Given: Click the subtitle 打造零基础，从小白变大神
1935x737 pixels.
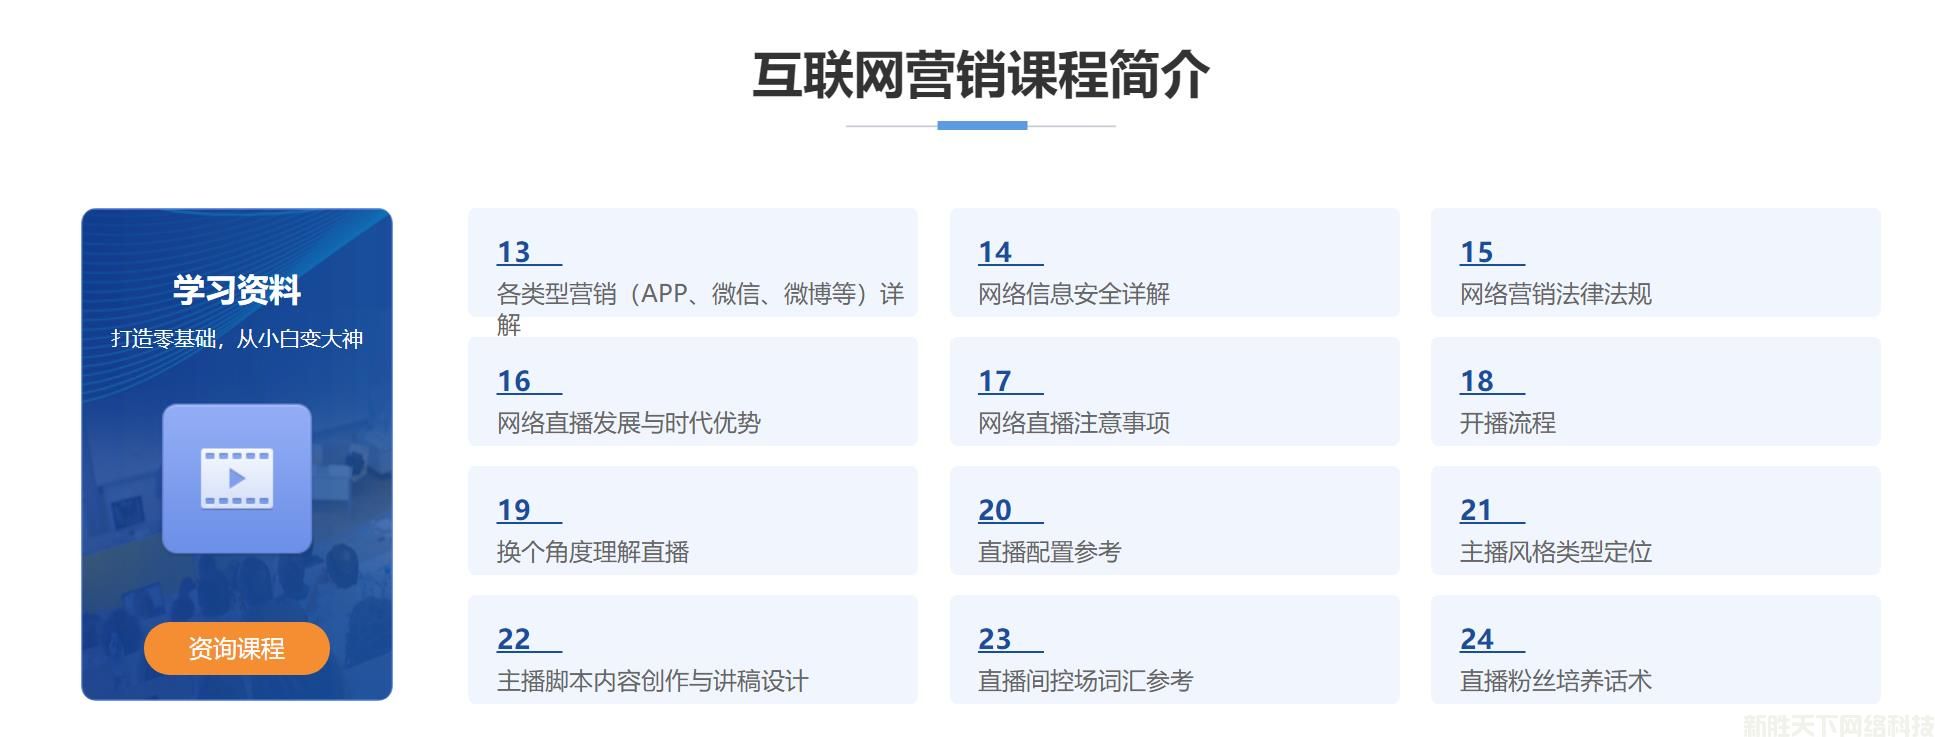Looking at the screenshot, I should (x=237, y=339).
